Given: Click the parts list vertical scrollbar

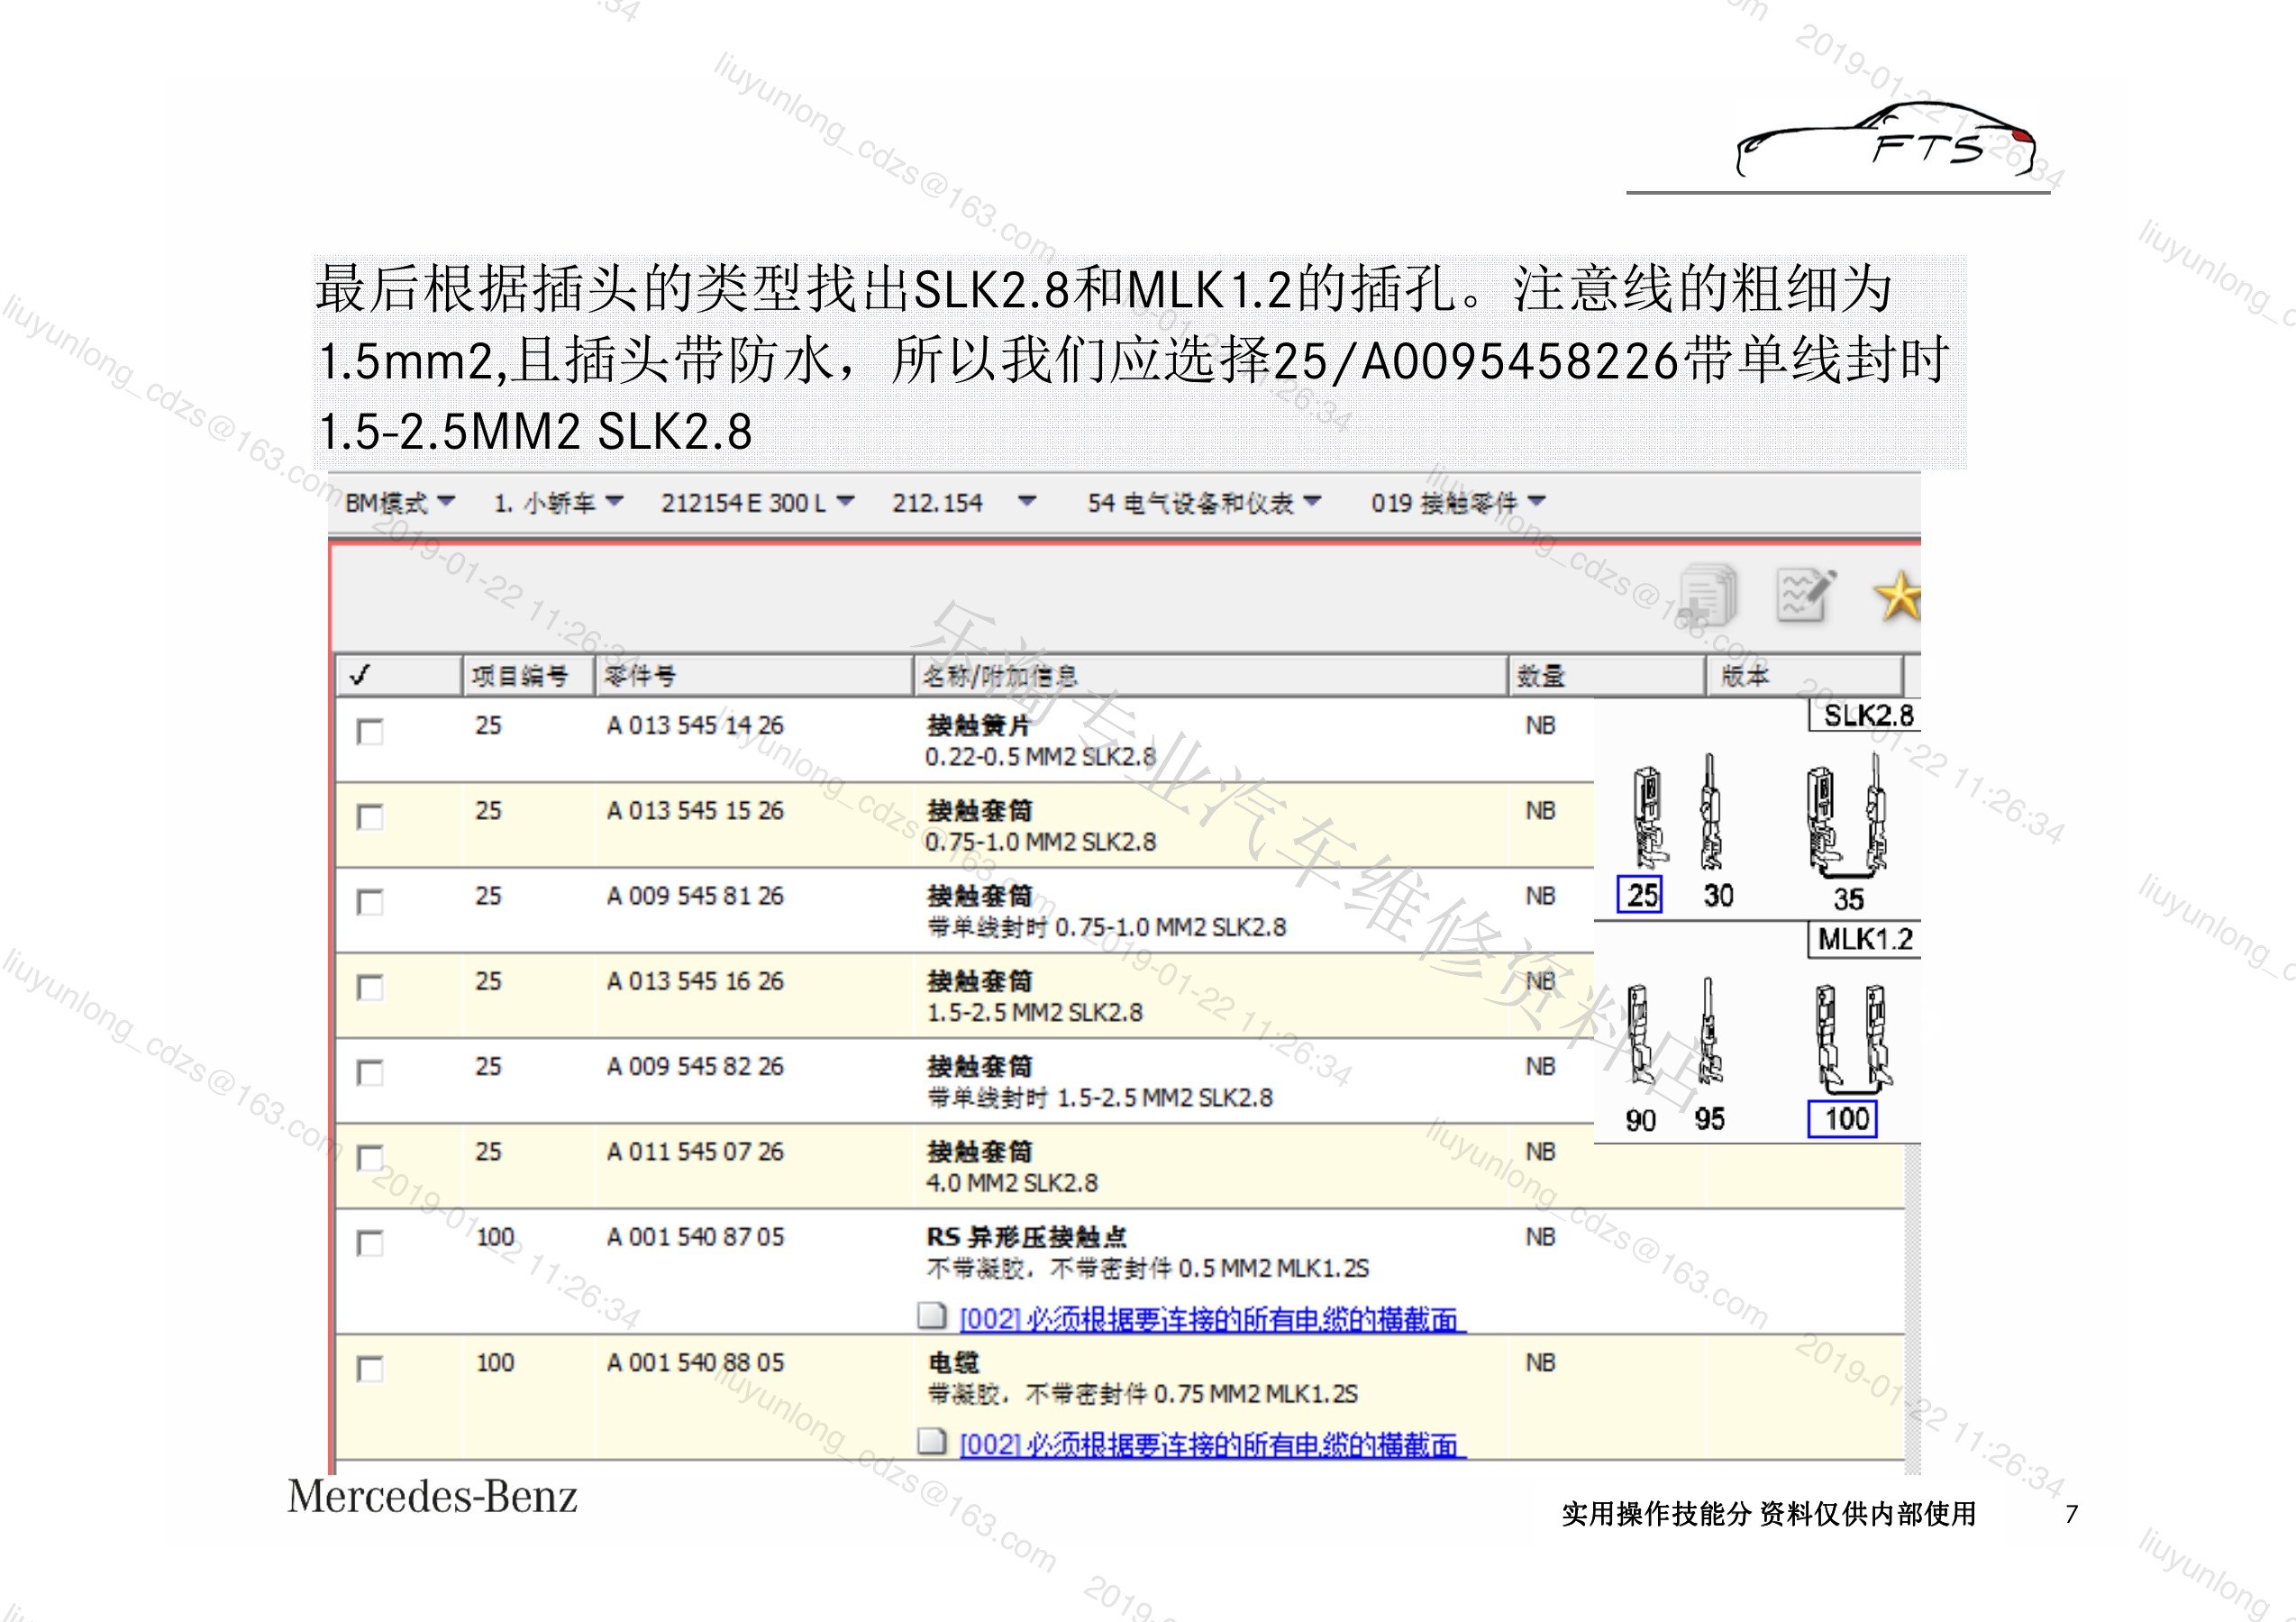Looking at the screenshot, I should coord(1912,1308).
